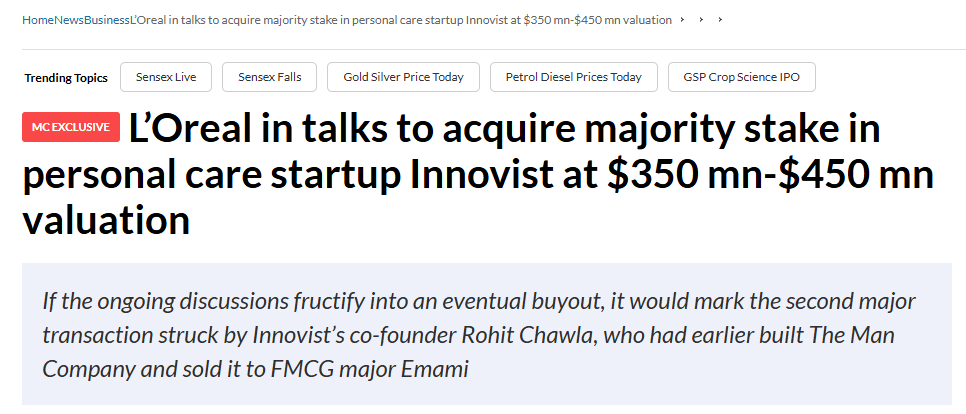The image size is (966, 414).
Task: Click the bold article headline
Action: point(478,175)
